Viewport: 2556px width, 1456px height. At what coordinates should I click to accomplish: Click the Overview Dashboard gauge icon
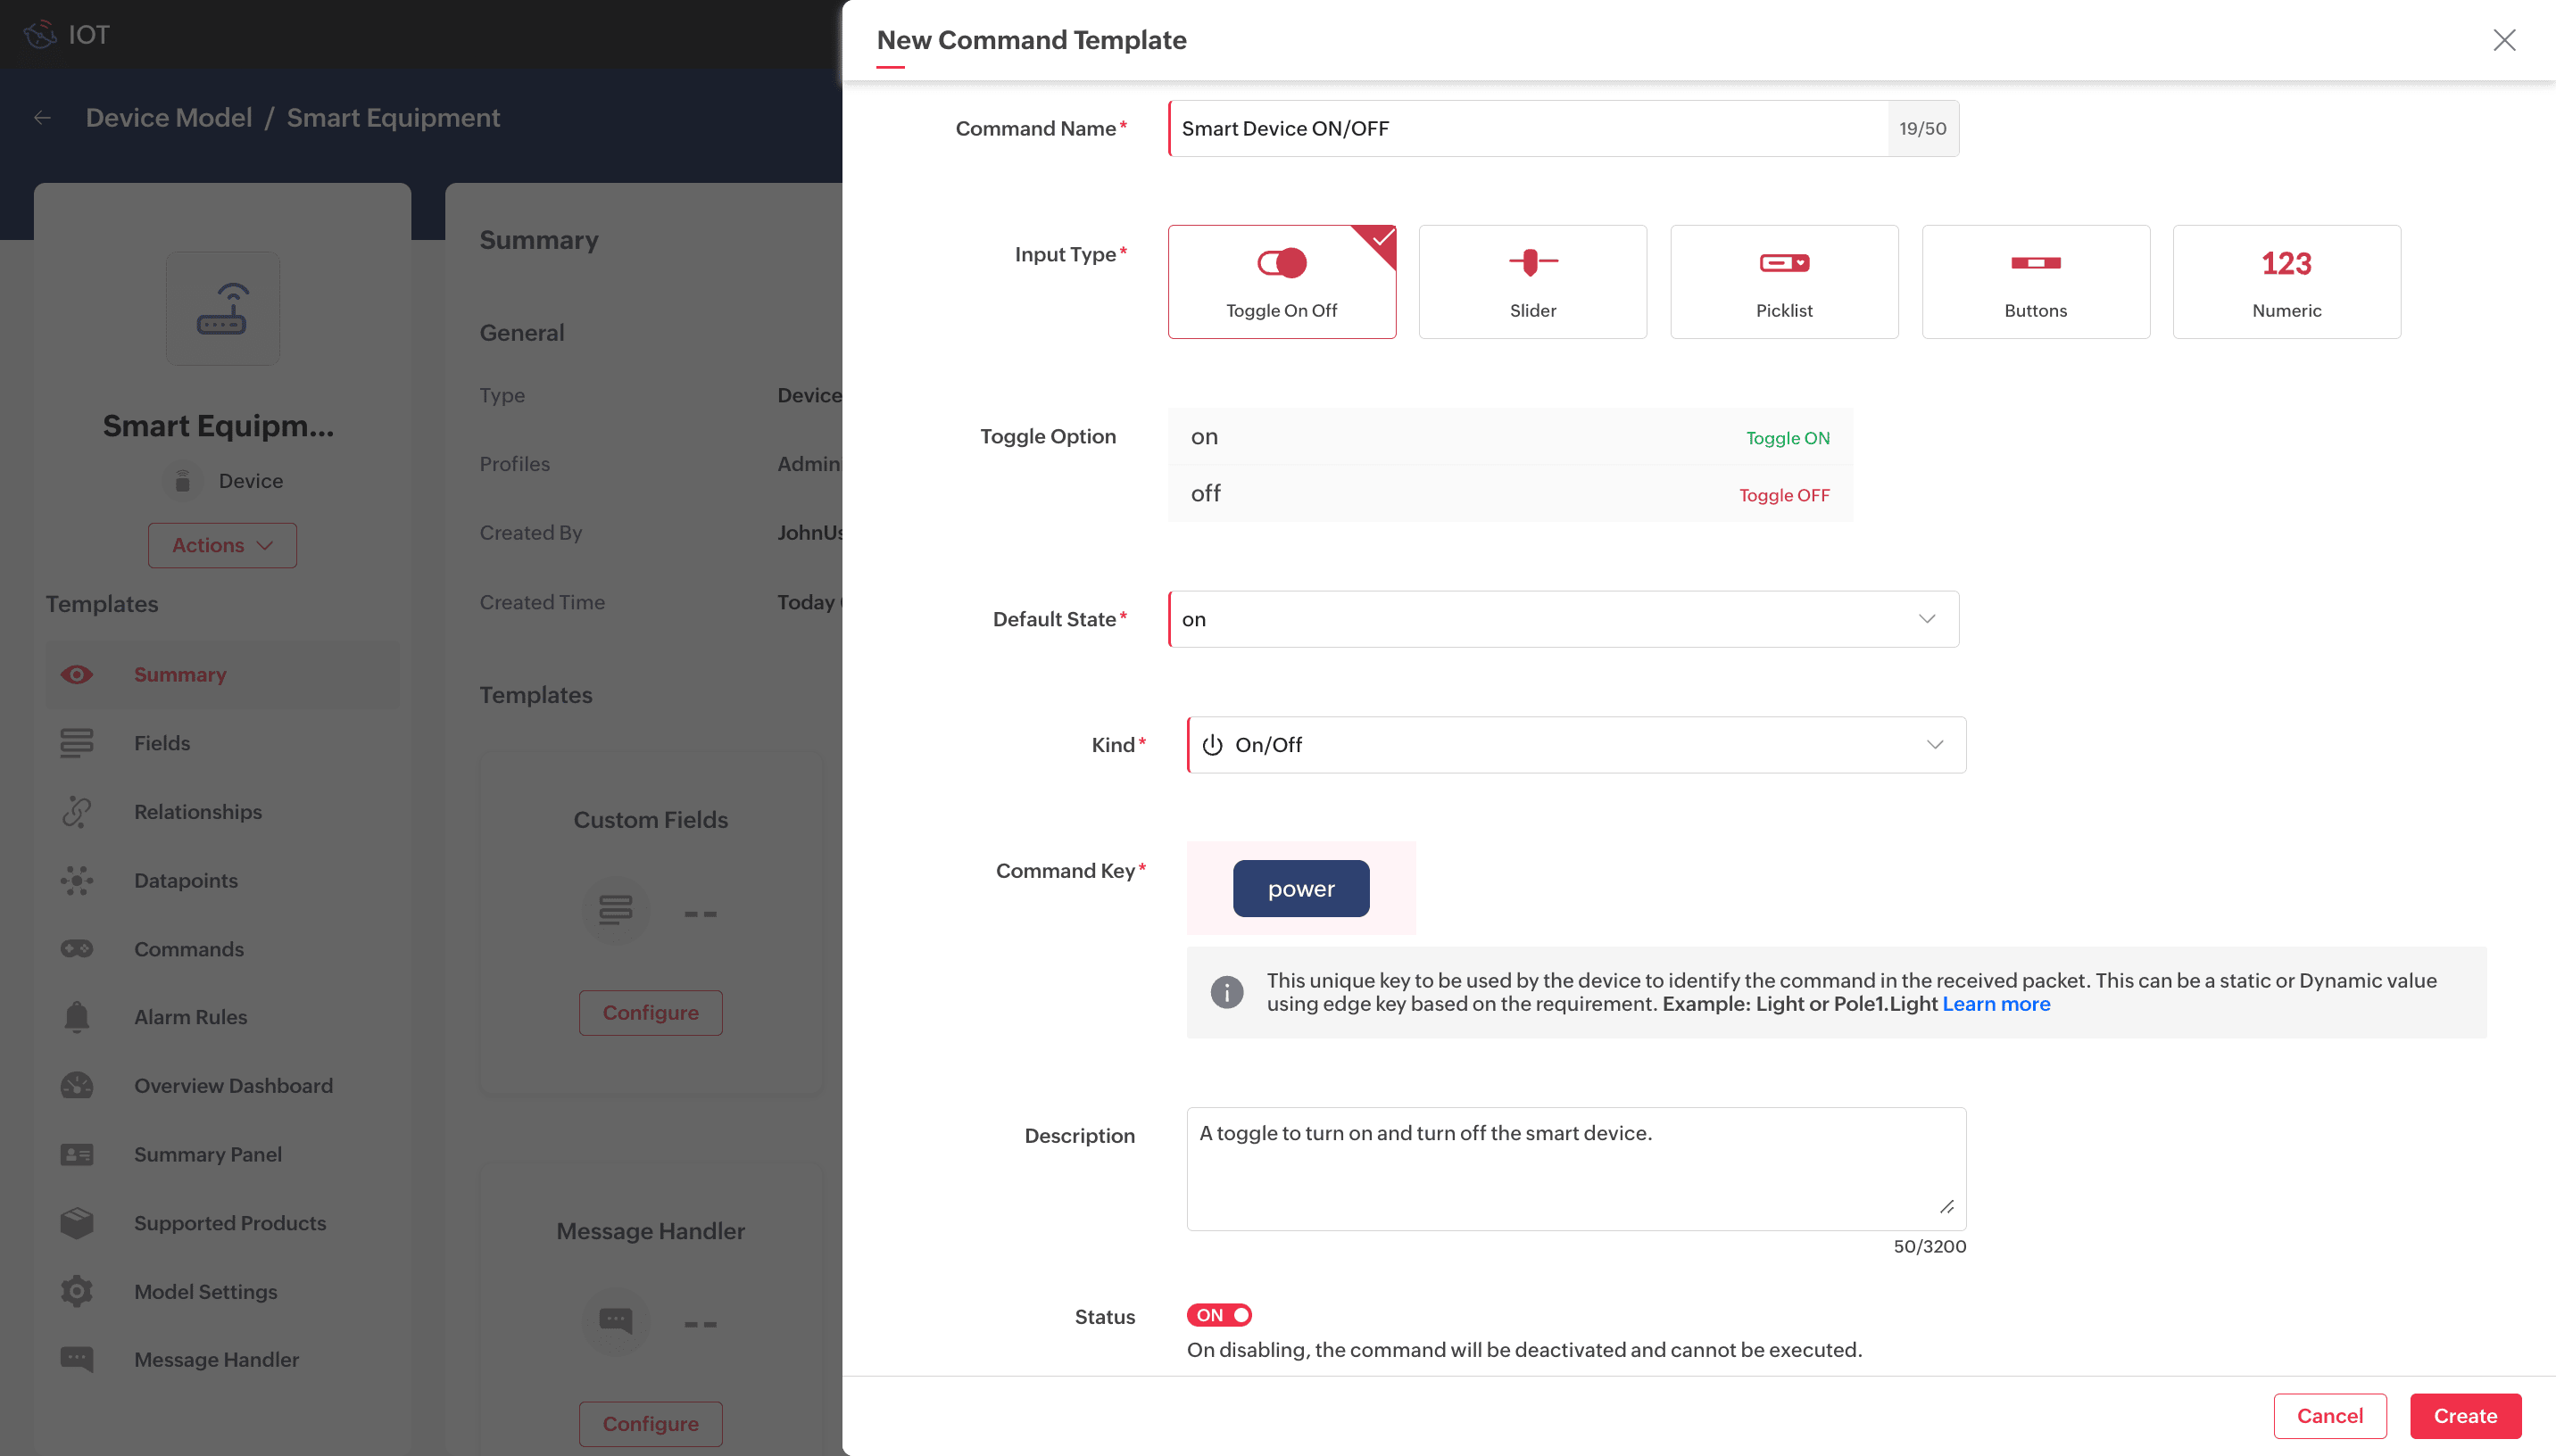[76, 1086]
